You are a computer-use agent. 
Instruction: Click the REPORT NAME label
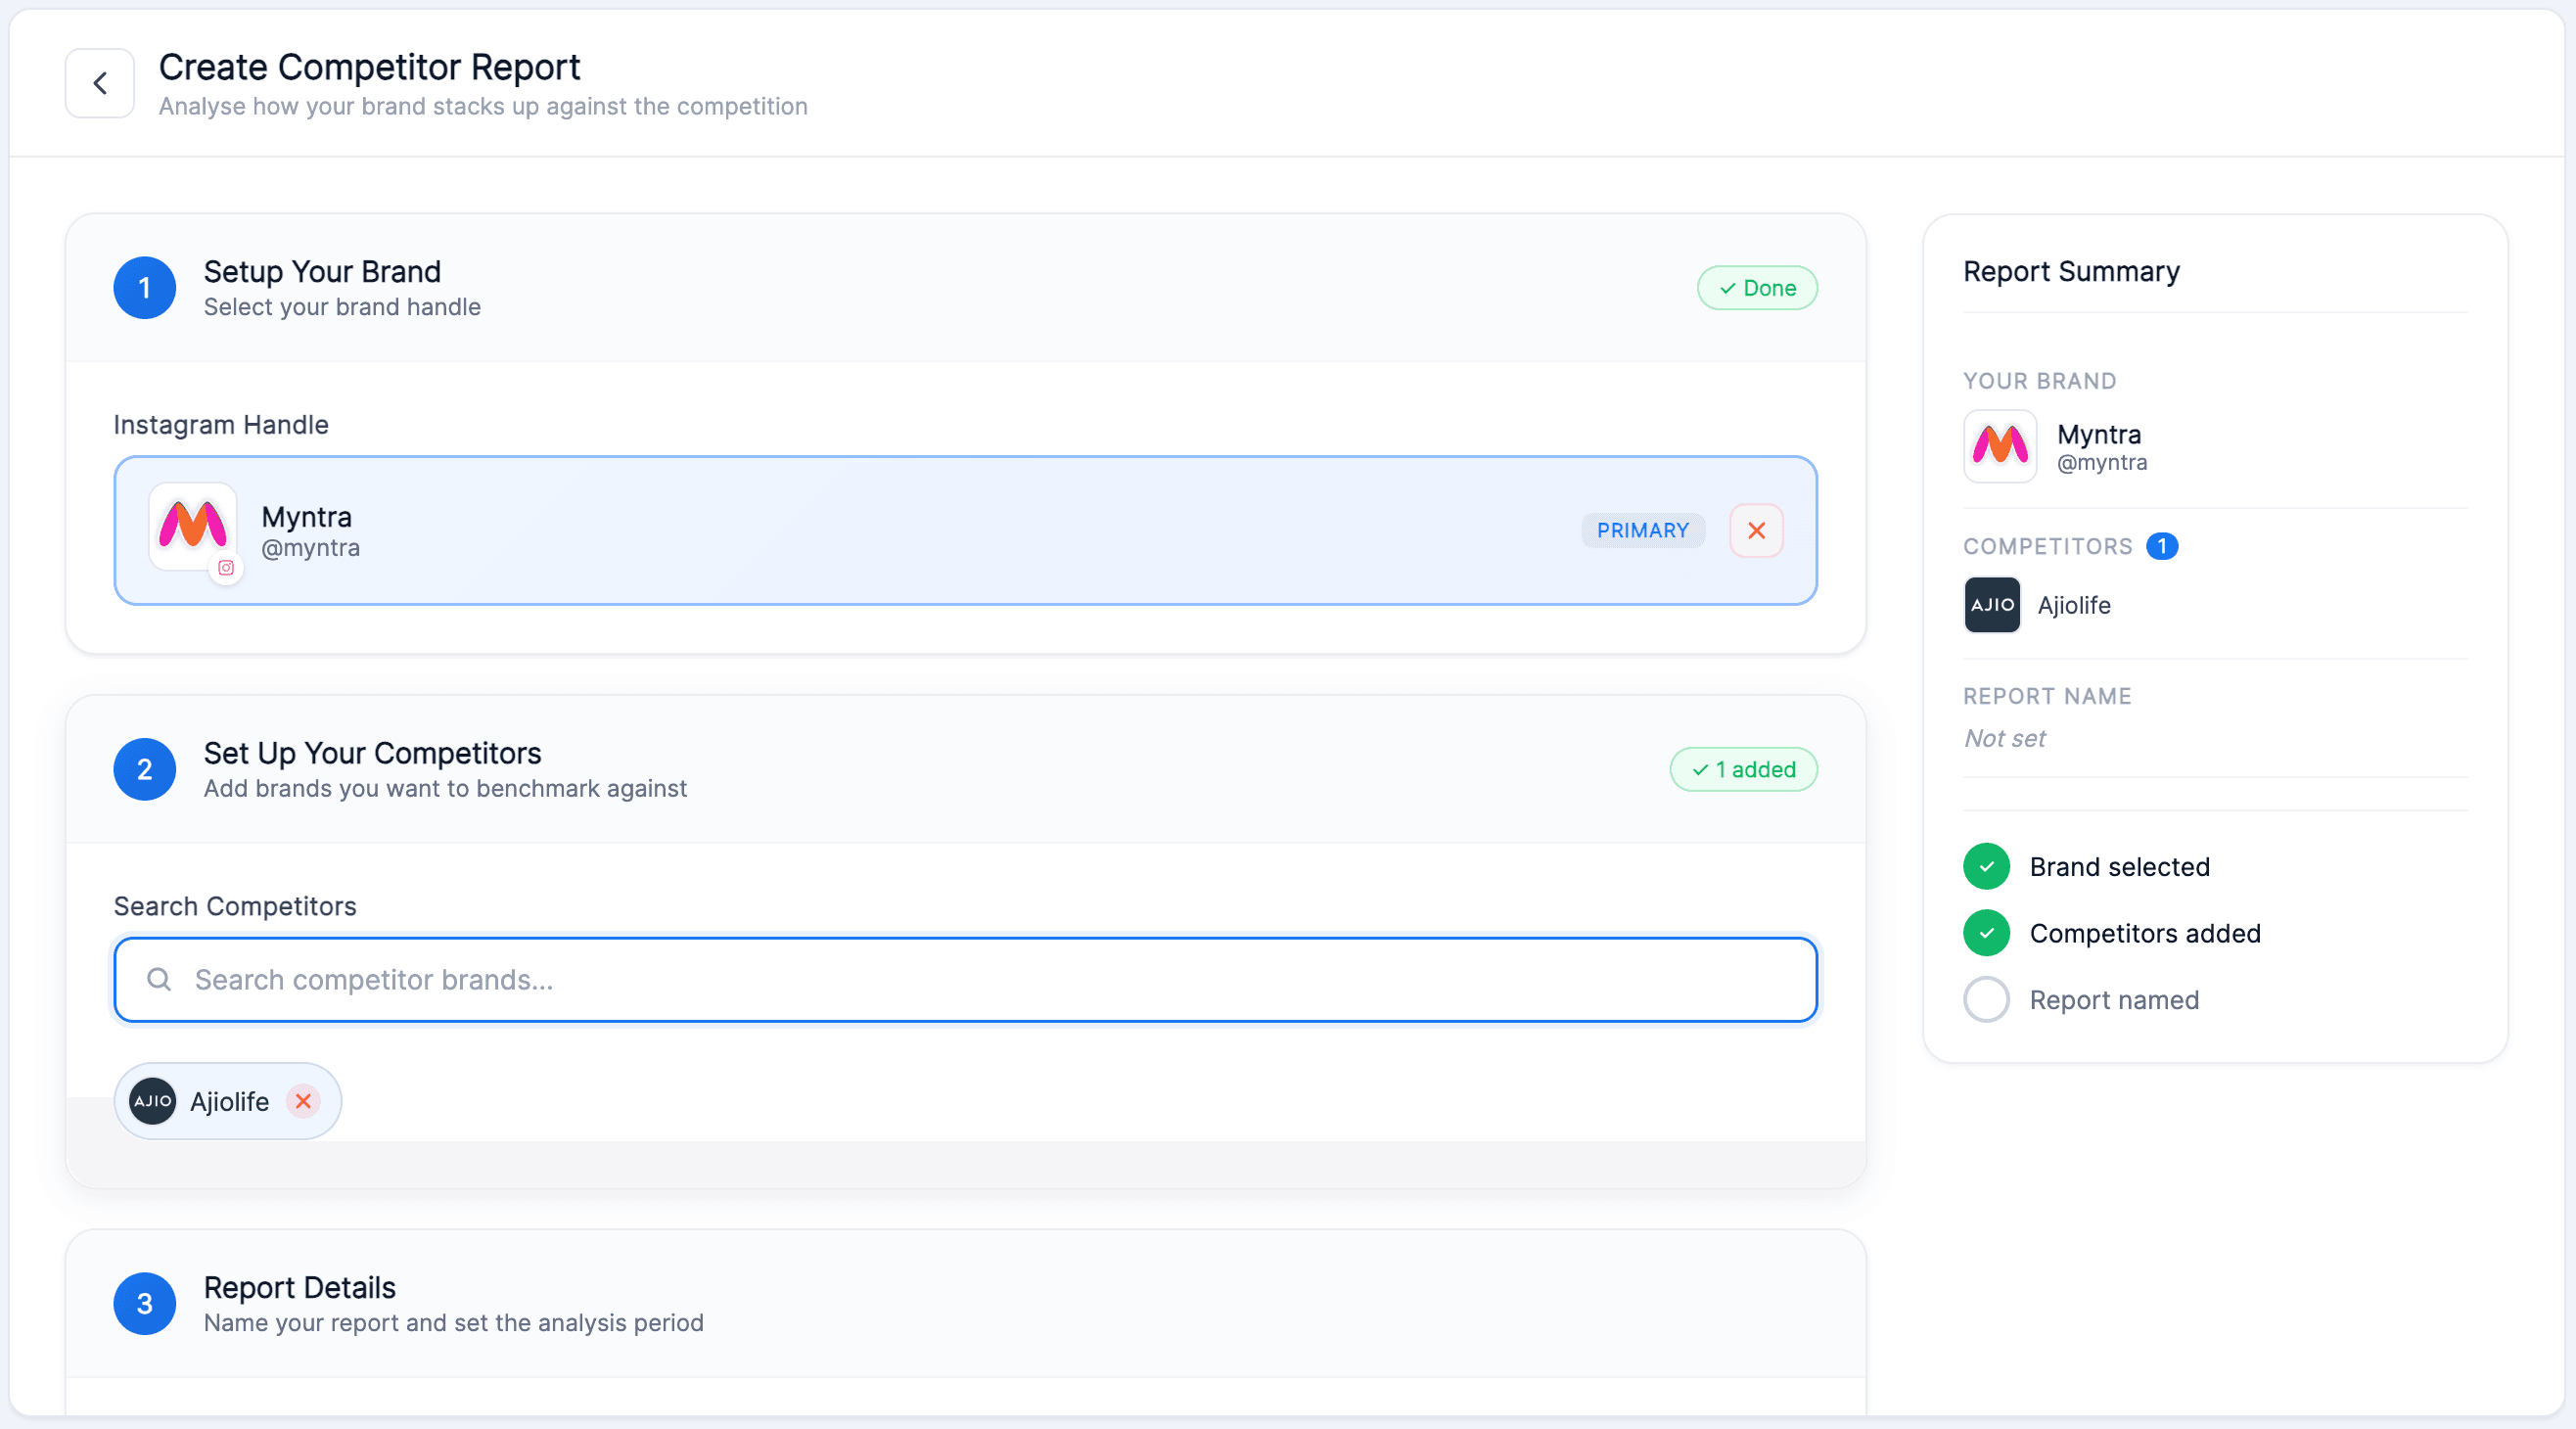click(2047, 696)
